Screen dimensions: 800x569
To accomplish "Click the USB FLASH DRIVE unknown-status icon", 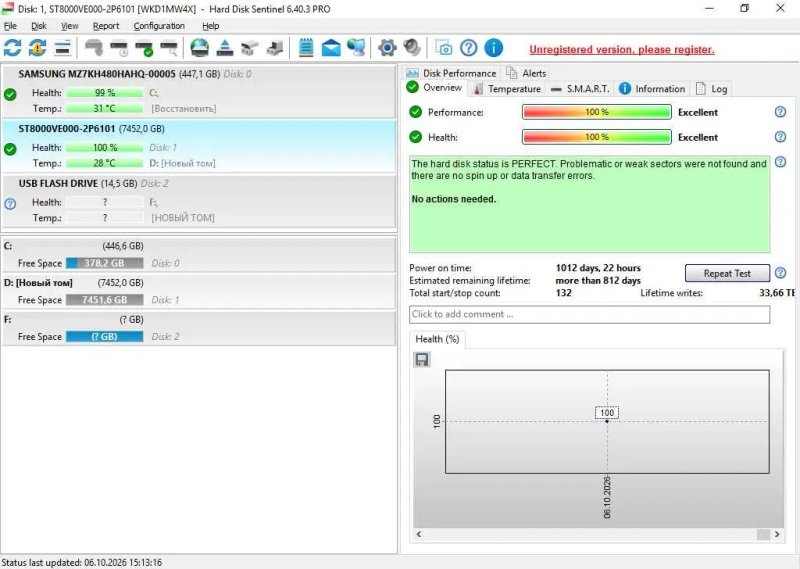I will coord(10,204).
